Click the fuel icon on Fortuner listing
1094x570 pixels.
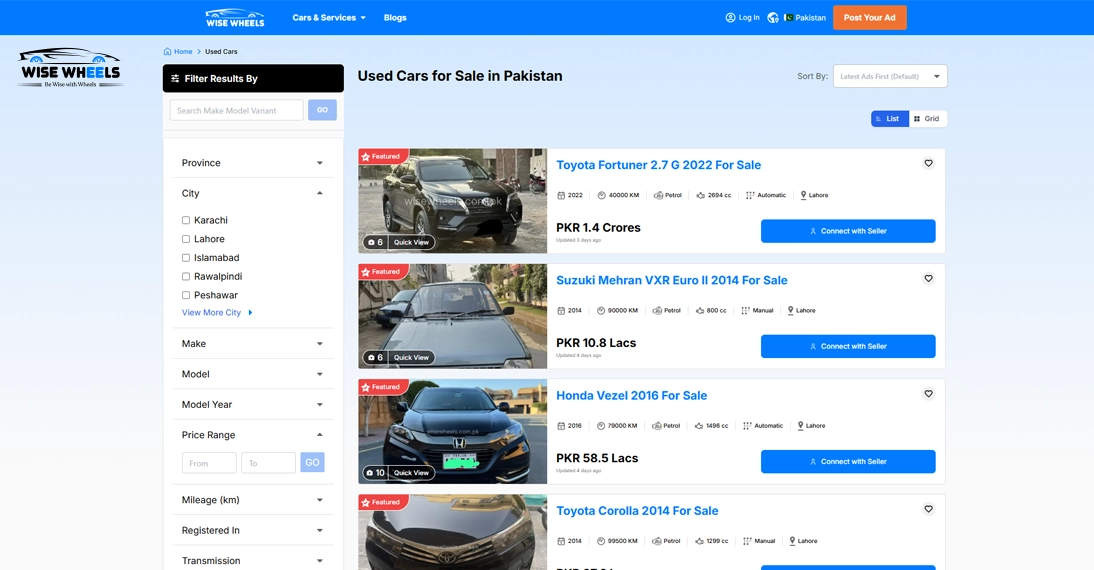point(658,195)
